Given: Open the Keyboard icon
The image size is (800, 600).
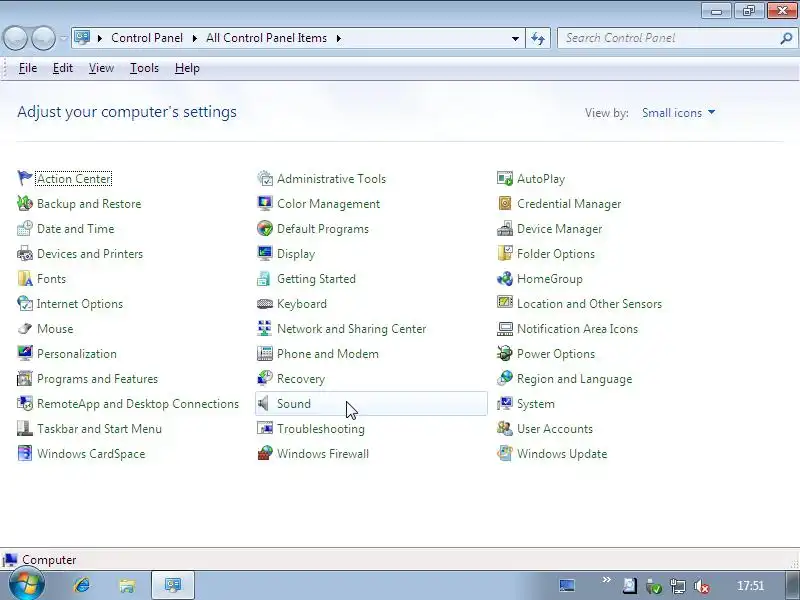Looking at the screenshot, I should pyautogui.click(x=265, y=304).
